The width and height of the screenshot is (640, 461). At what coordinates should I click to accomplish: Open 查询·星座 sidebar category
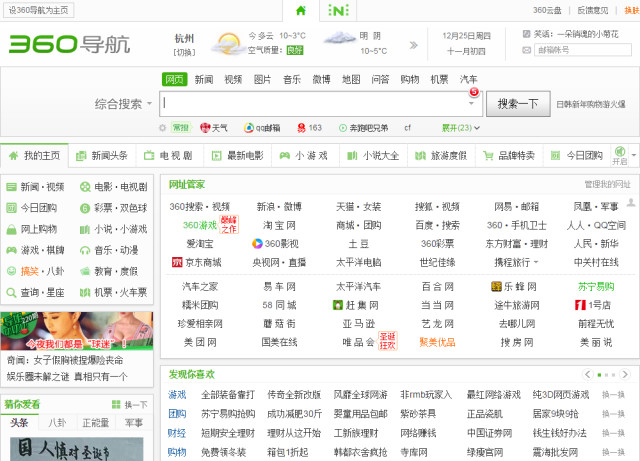click(x=36, y=292)
